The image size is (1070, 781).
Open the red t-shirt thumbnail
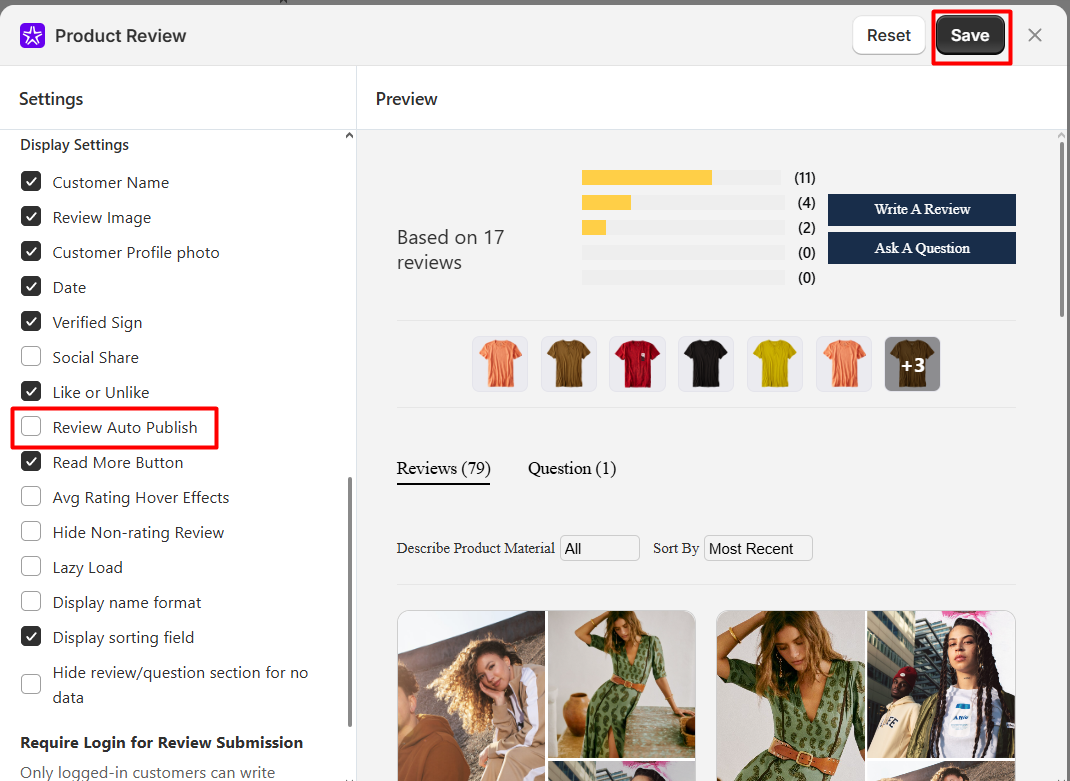637,364
